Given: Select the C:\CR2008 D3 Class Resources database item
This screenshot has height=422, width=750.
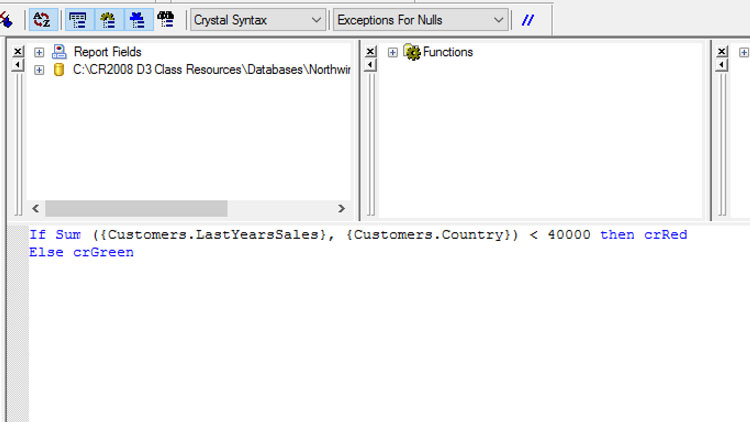Looking at the screenshot, I should point(211,70).
